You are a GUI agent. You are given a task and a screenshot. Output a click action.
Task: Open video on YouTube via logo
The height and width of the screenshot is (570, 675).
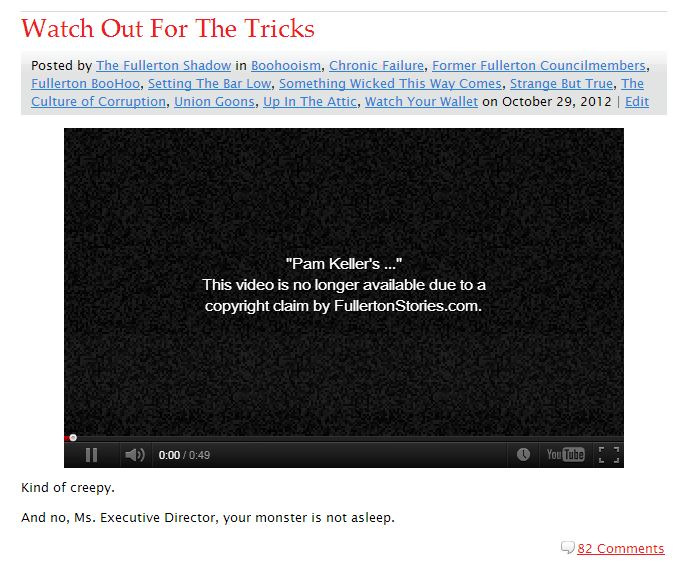point(565,455)
